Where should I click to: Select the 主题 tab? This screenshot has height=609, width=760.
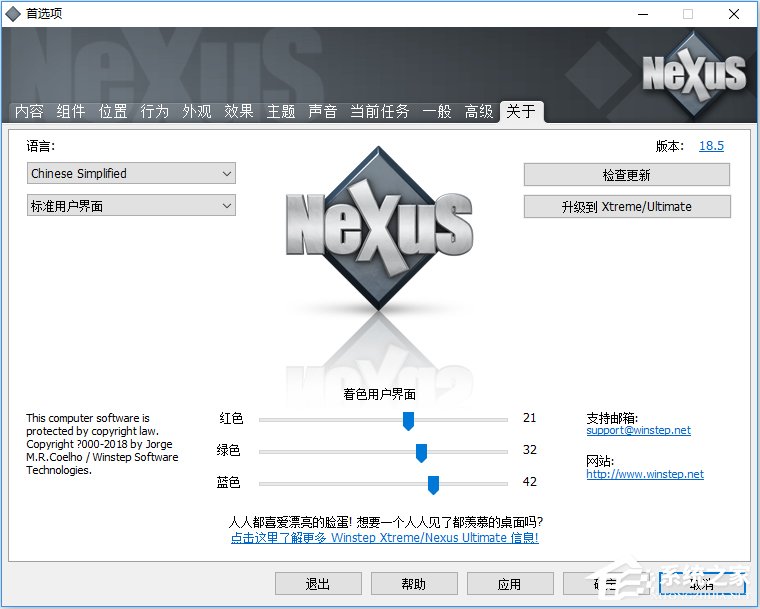[x=281, y=112]
